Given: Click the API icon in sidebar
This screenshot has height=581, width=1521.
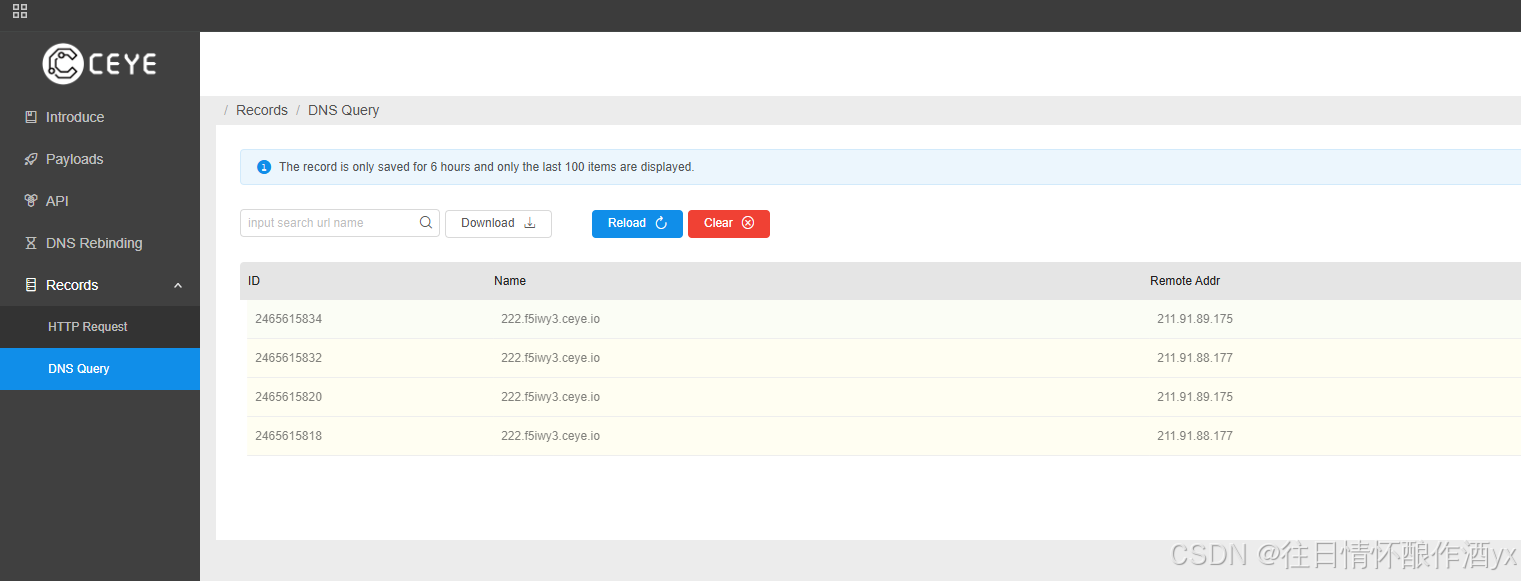Looking at the screenshot, I should coord(31,201).
